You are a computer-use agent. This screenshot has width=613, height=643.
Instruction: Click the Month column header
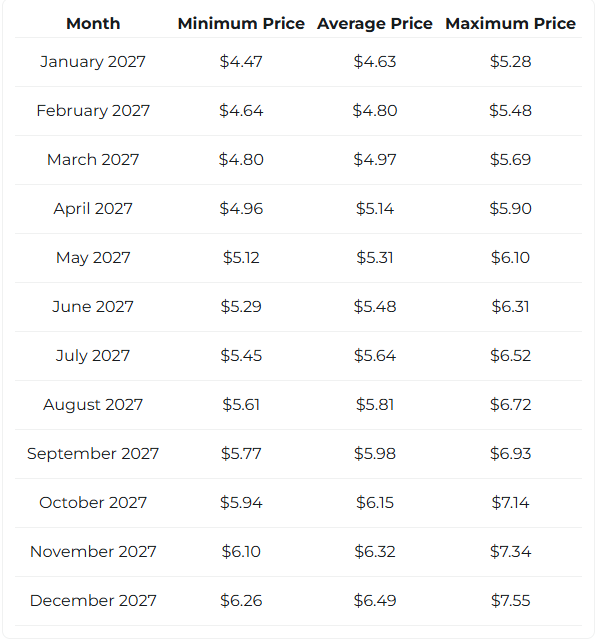pos(93,24)
